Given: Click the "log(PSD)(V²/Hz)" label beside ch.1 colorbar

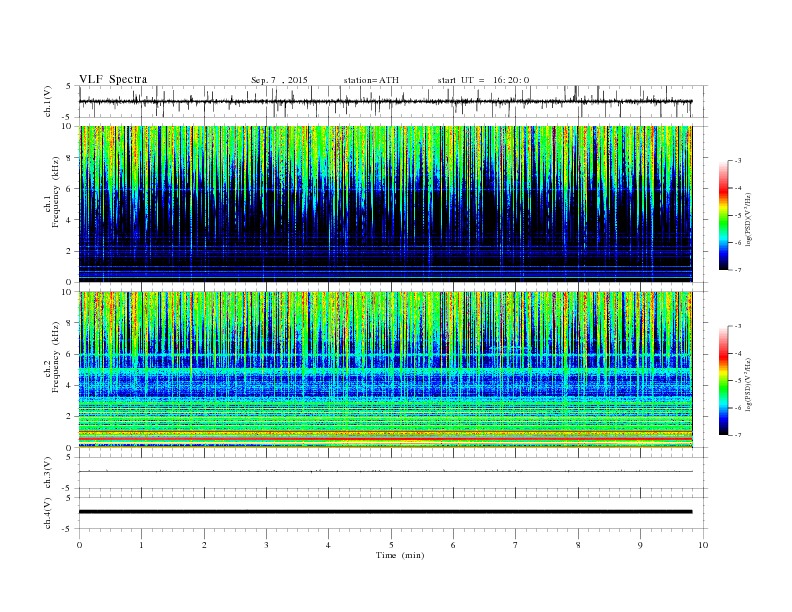Looking at the screenshot, I should [x=748, y=220].
